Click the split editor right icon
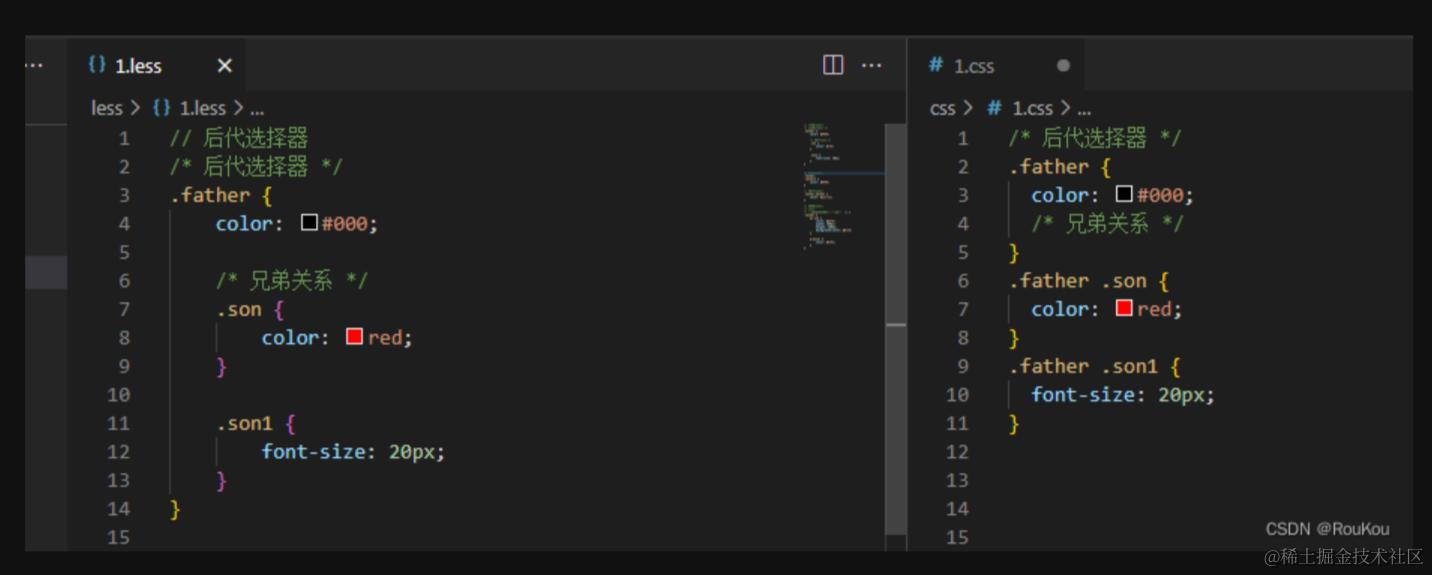 click(x=832, y=65)
